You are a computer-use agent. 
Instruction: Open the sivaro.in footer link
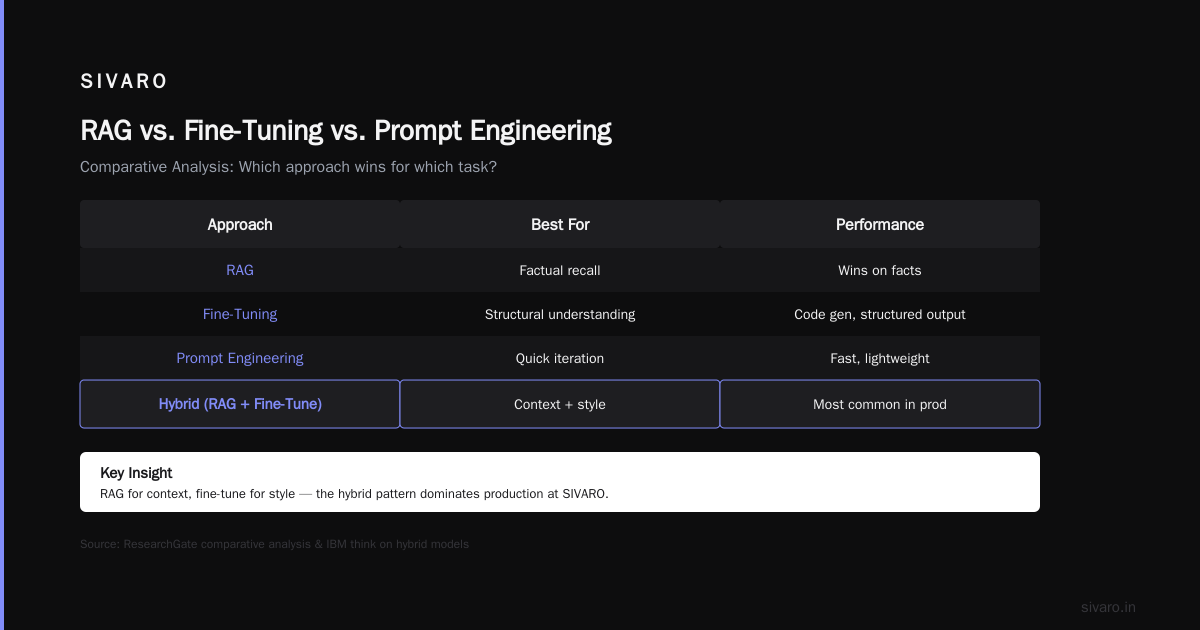(1108, 607)
